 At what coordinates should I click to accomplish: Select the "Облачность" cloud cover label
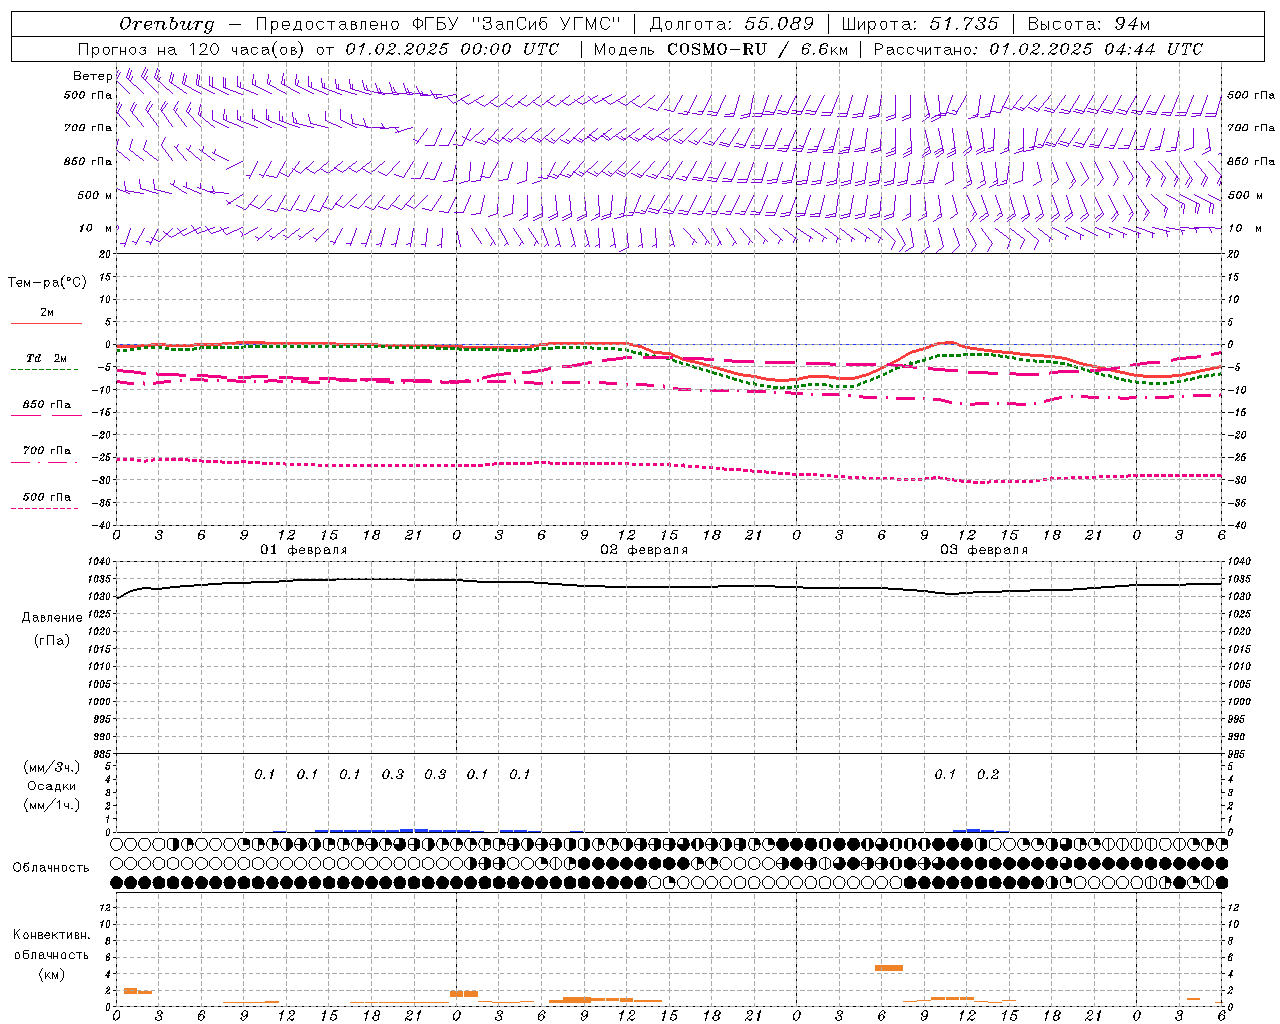pyautogui.click(x=51, y=868)
